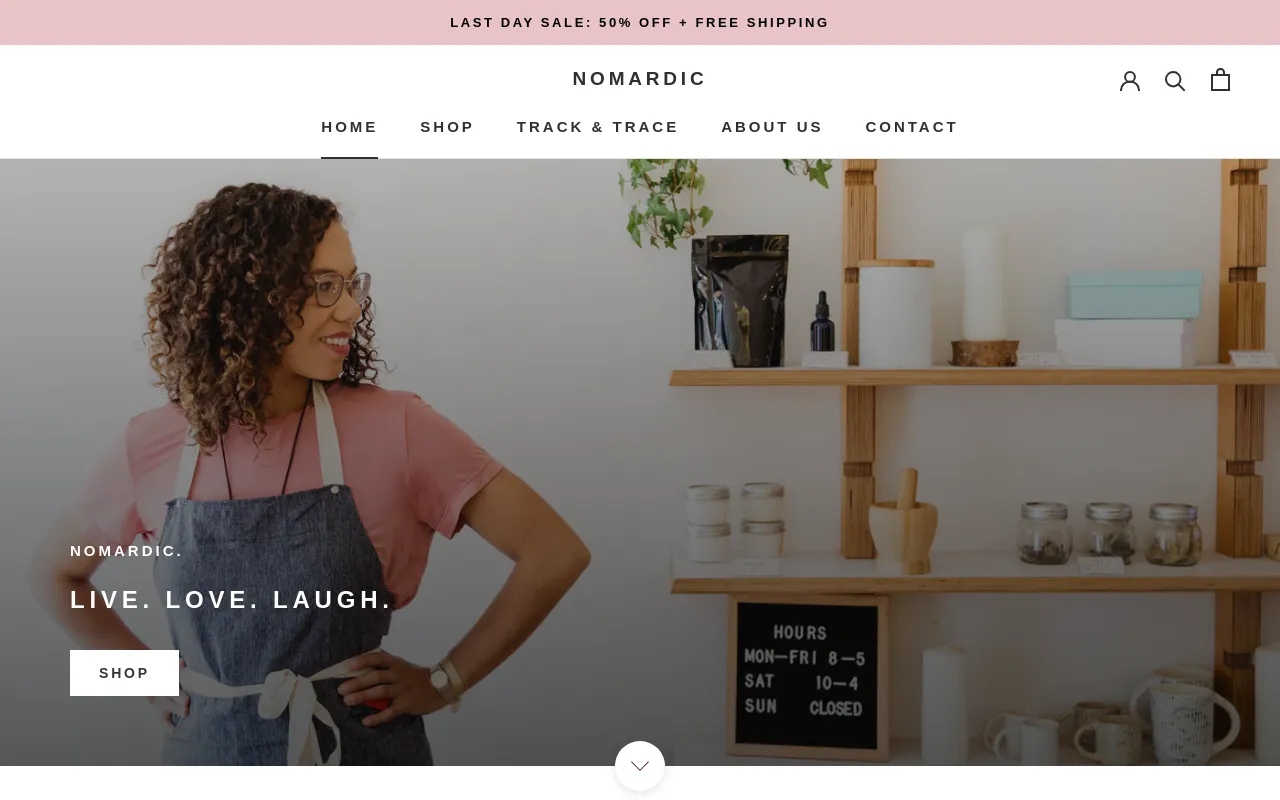The width and height of the screenshot is (1280, 800).
Task: Go to SHOP in navigation menu
Action: pyautogui.click(x=447, y=127)
